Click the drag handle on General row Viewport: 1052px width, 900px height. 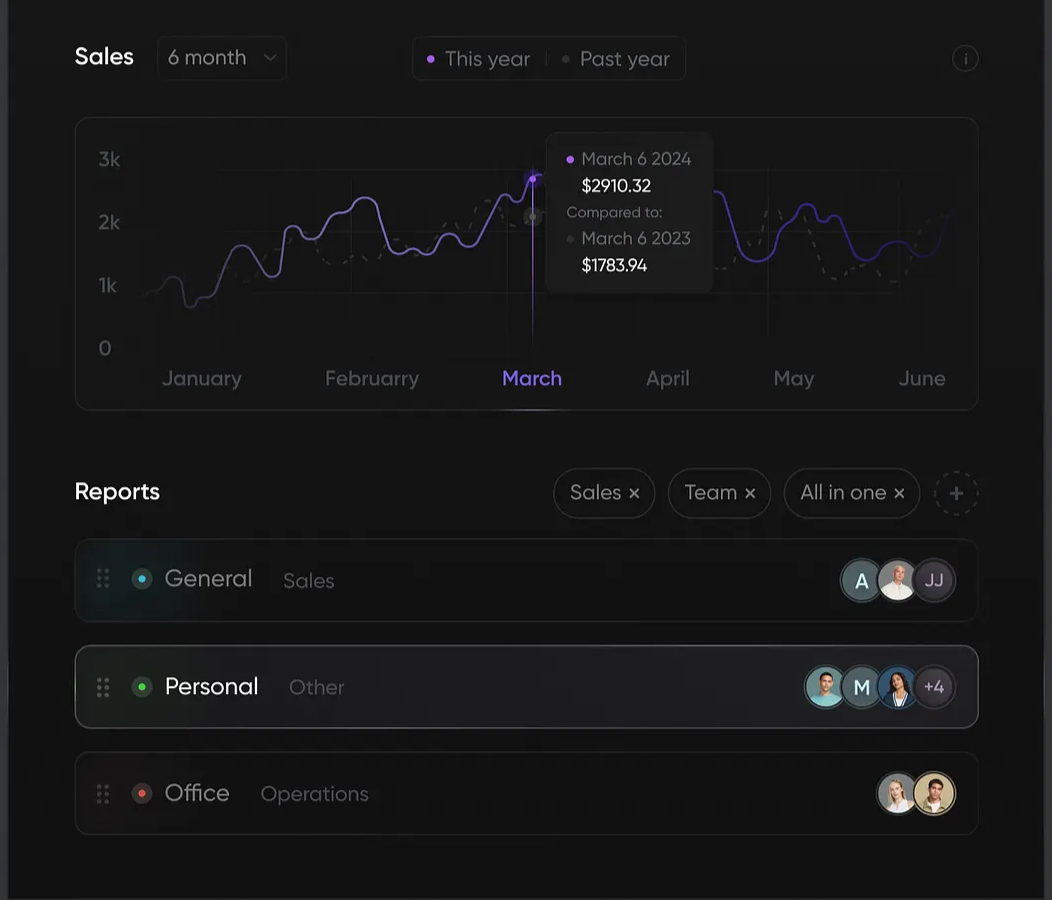pyautogui.click(x=103, y=579)
